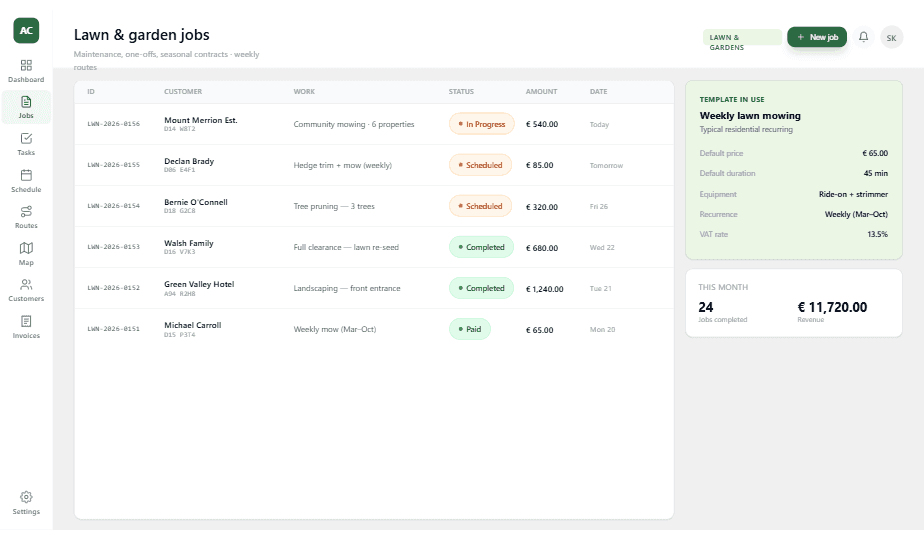This screenshot has height=540, width=924.
Task: Open the SK user avatar
Action: 892,38
